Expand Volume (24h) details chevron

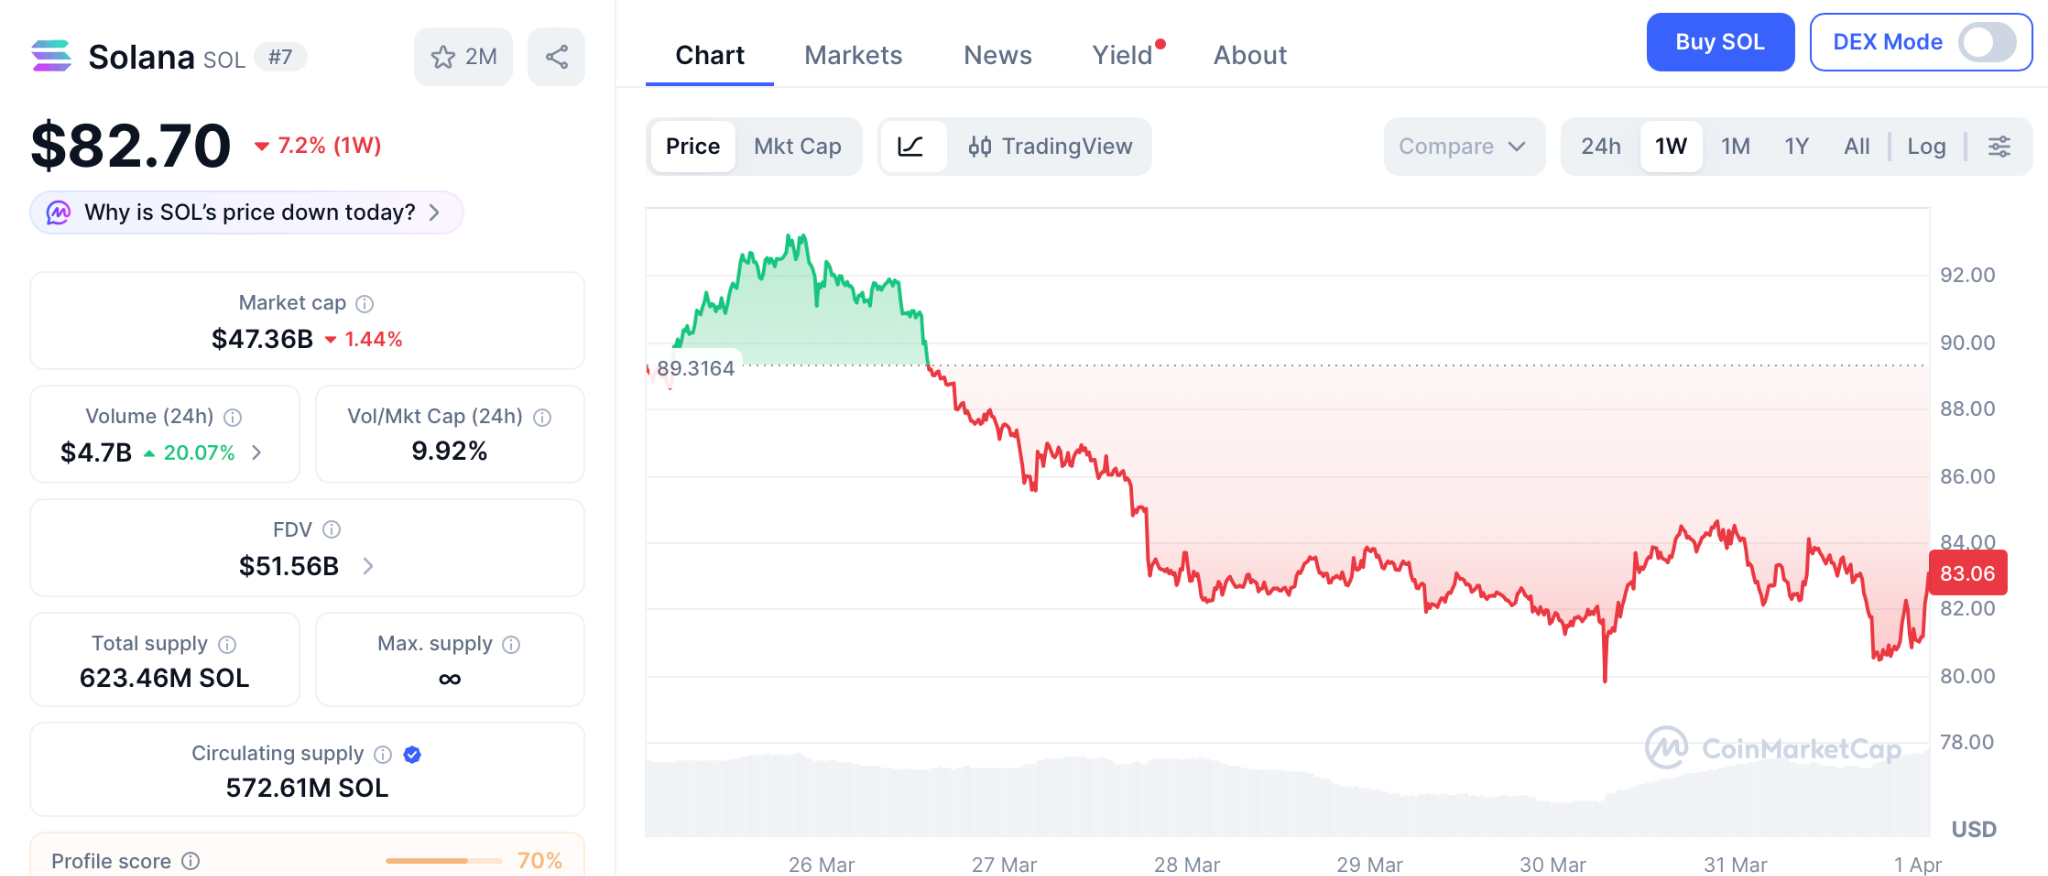(x=257, y=453)
